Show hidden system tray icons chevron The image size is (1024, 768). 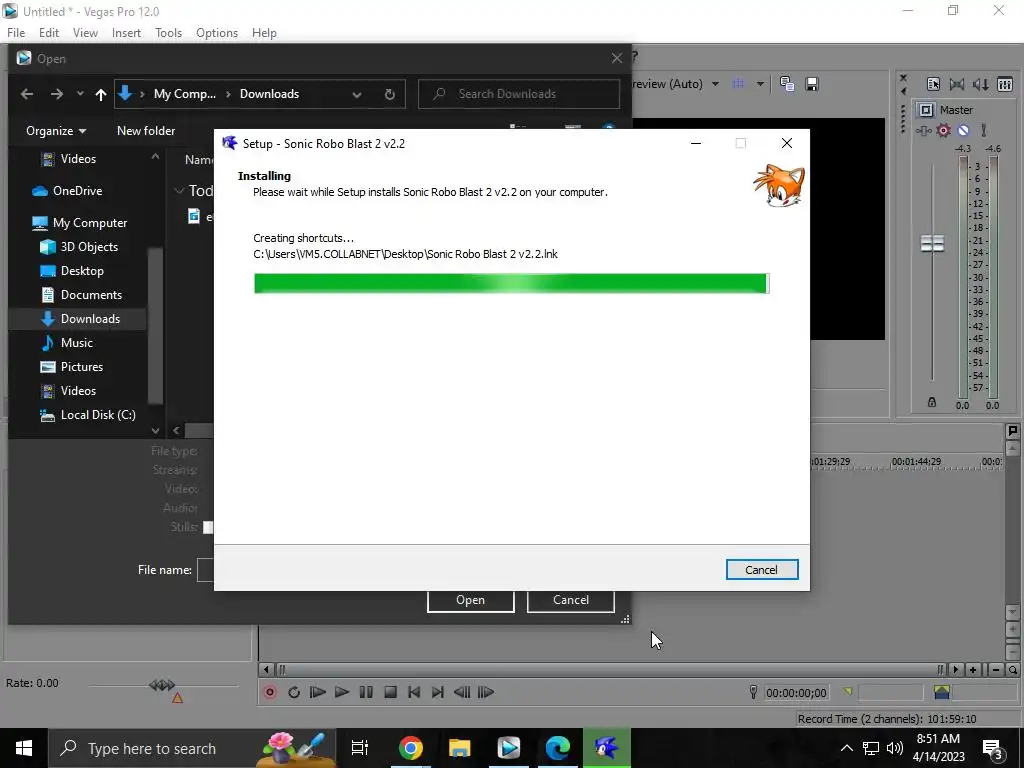846,748
